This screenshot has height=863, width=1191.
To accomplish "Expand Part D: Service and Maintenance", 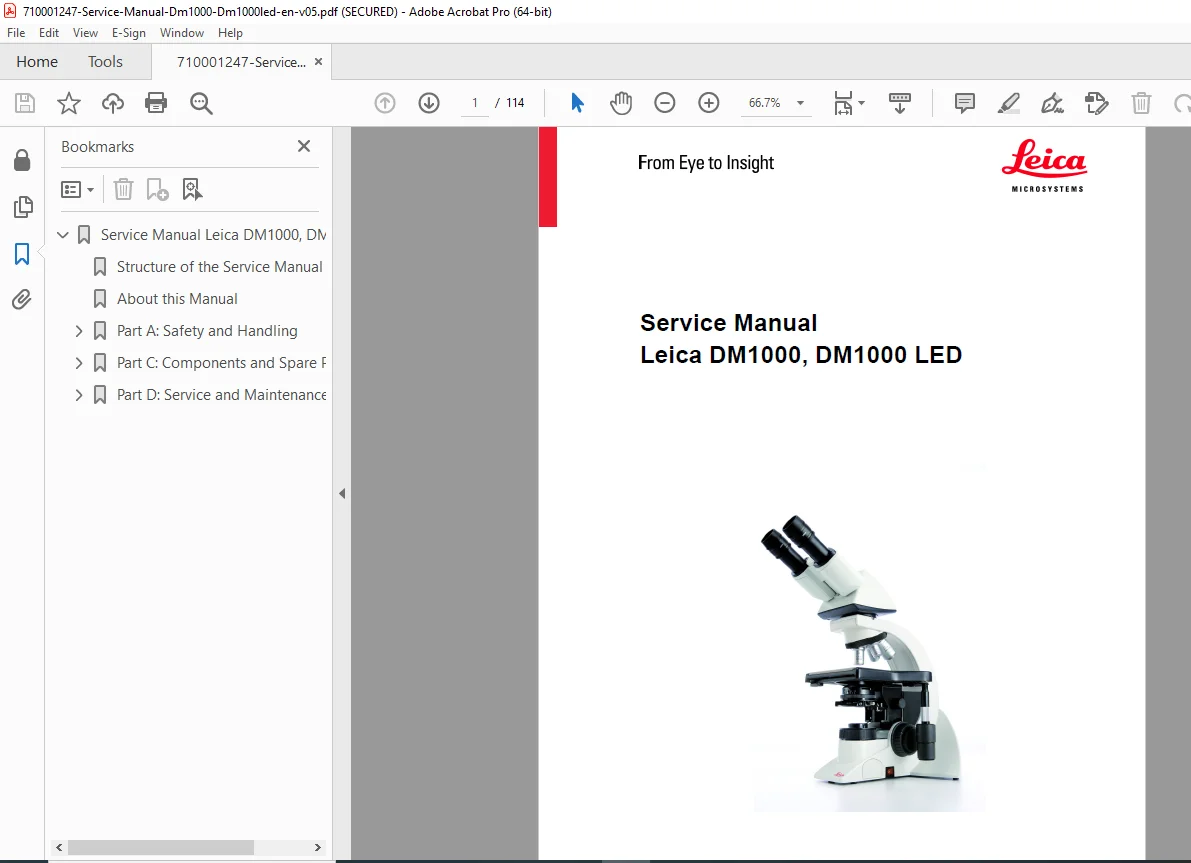I will point(79,395).
